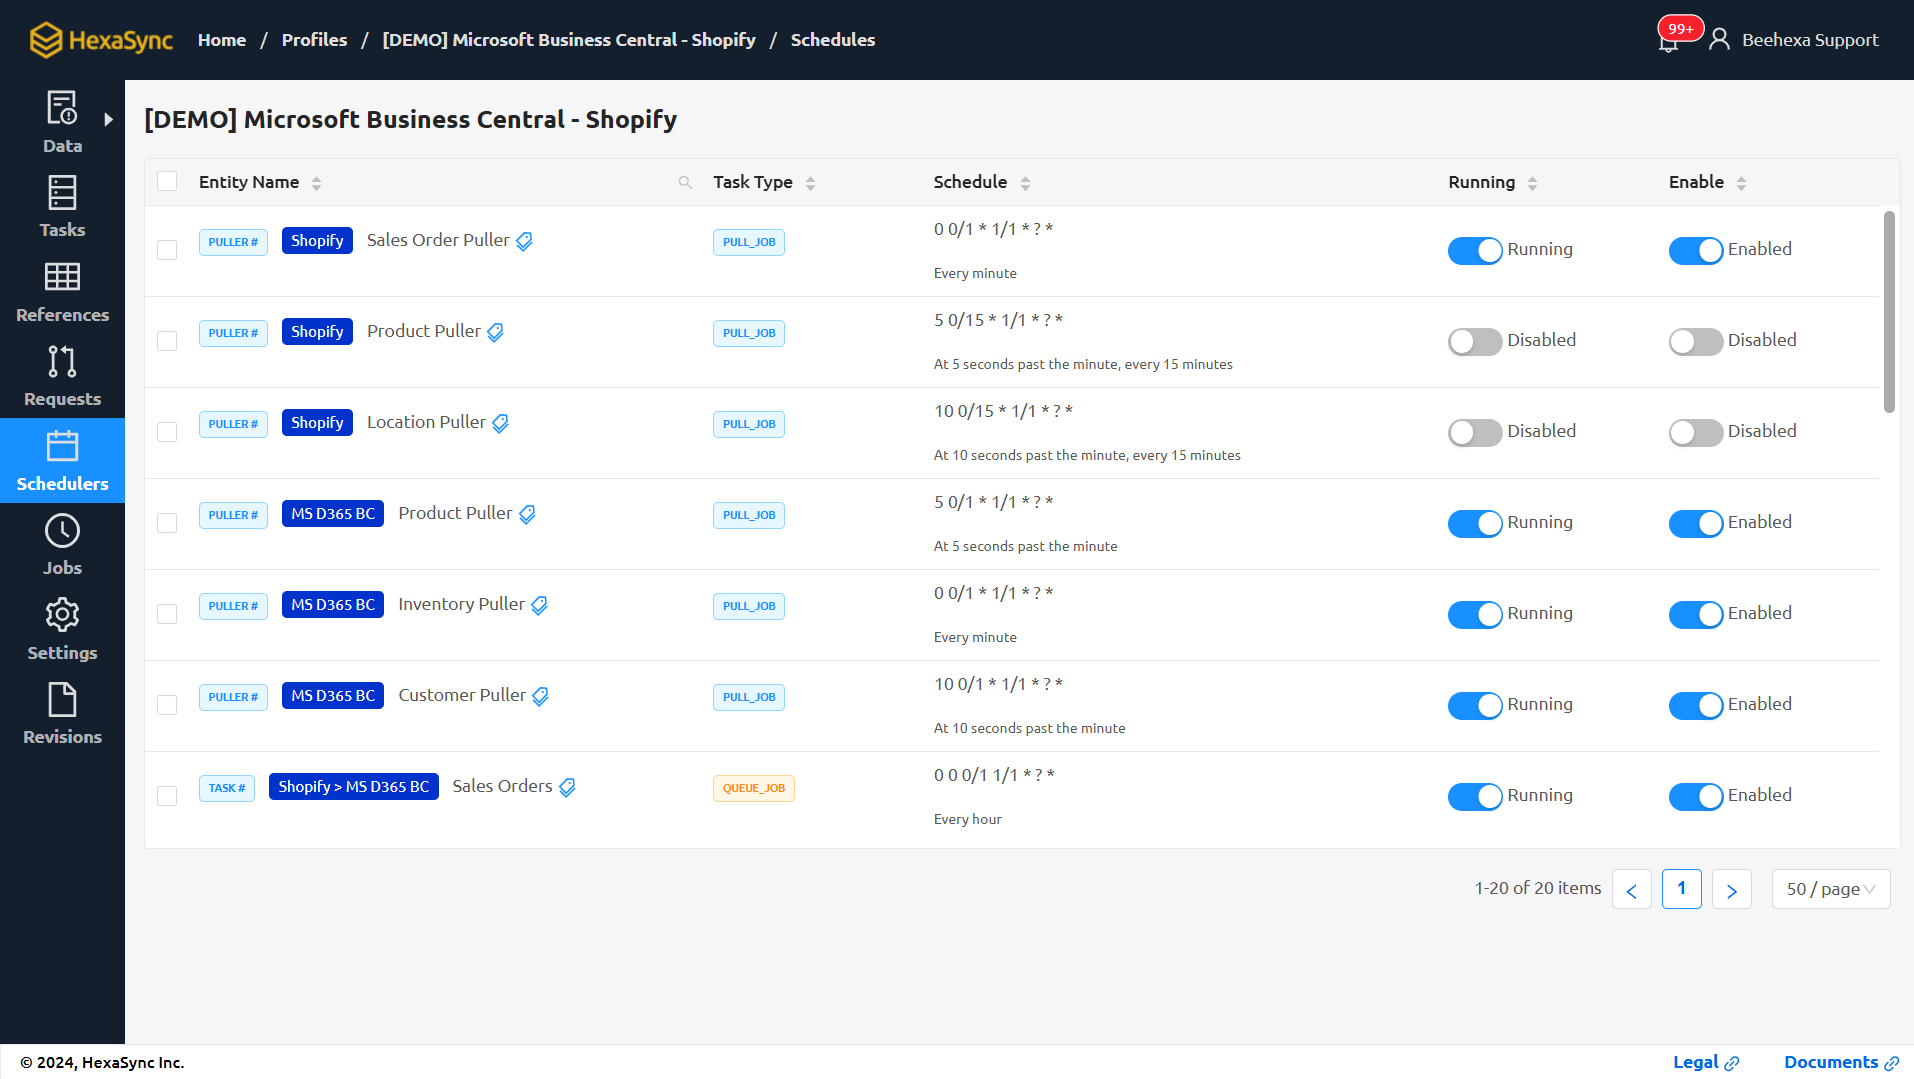Open the Documents link

(1841, 1062)
